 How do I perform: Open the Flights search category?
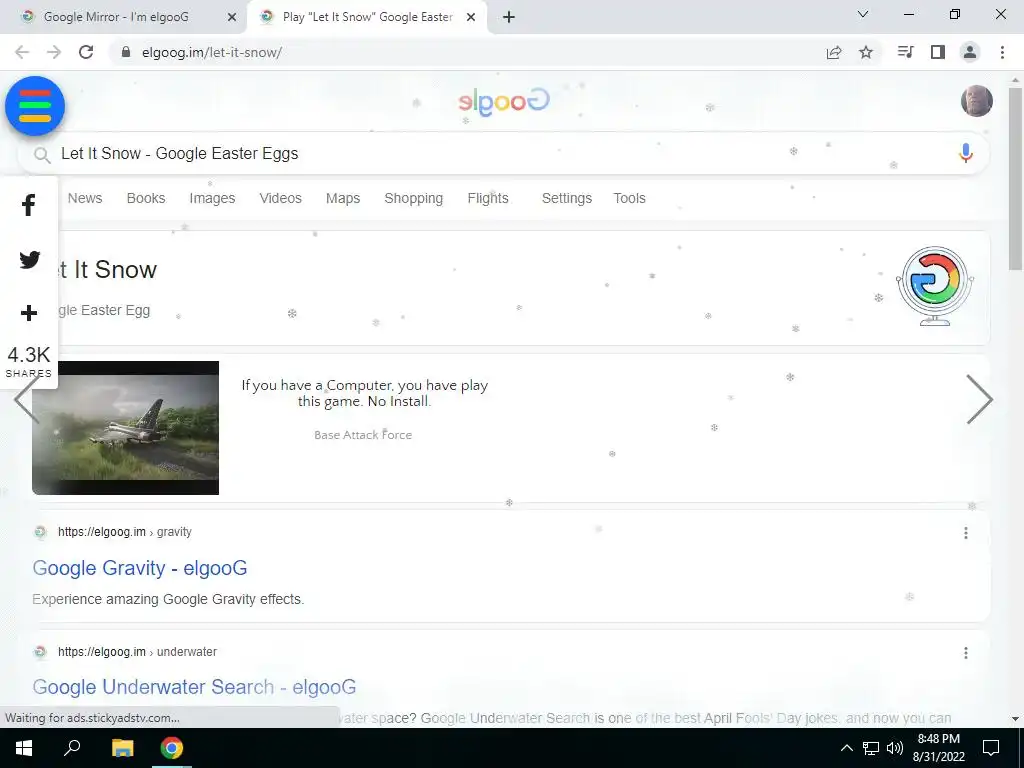coord(488,198)
